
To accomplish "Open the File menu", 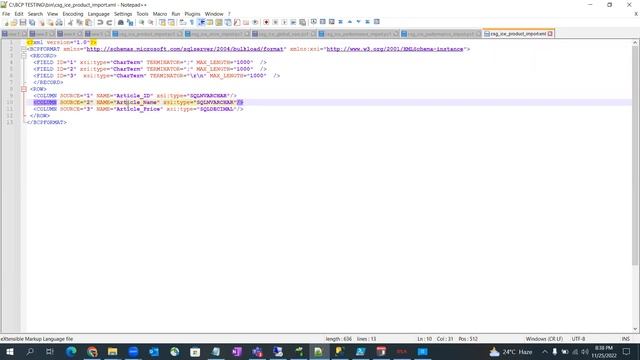I will click(6, 14).
